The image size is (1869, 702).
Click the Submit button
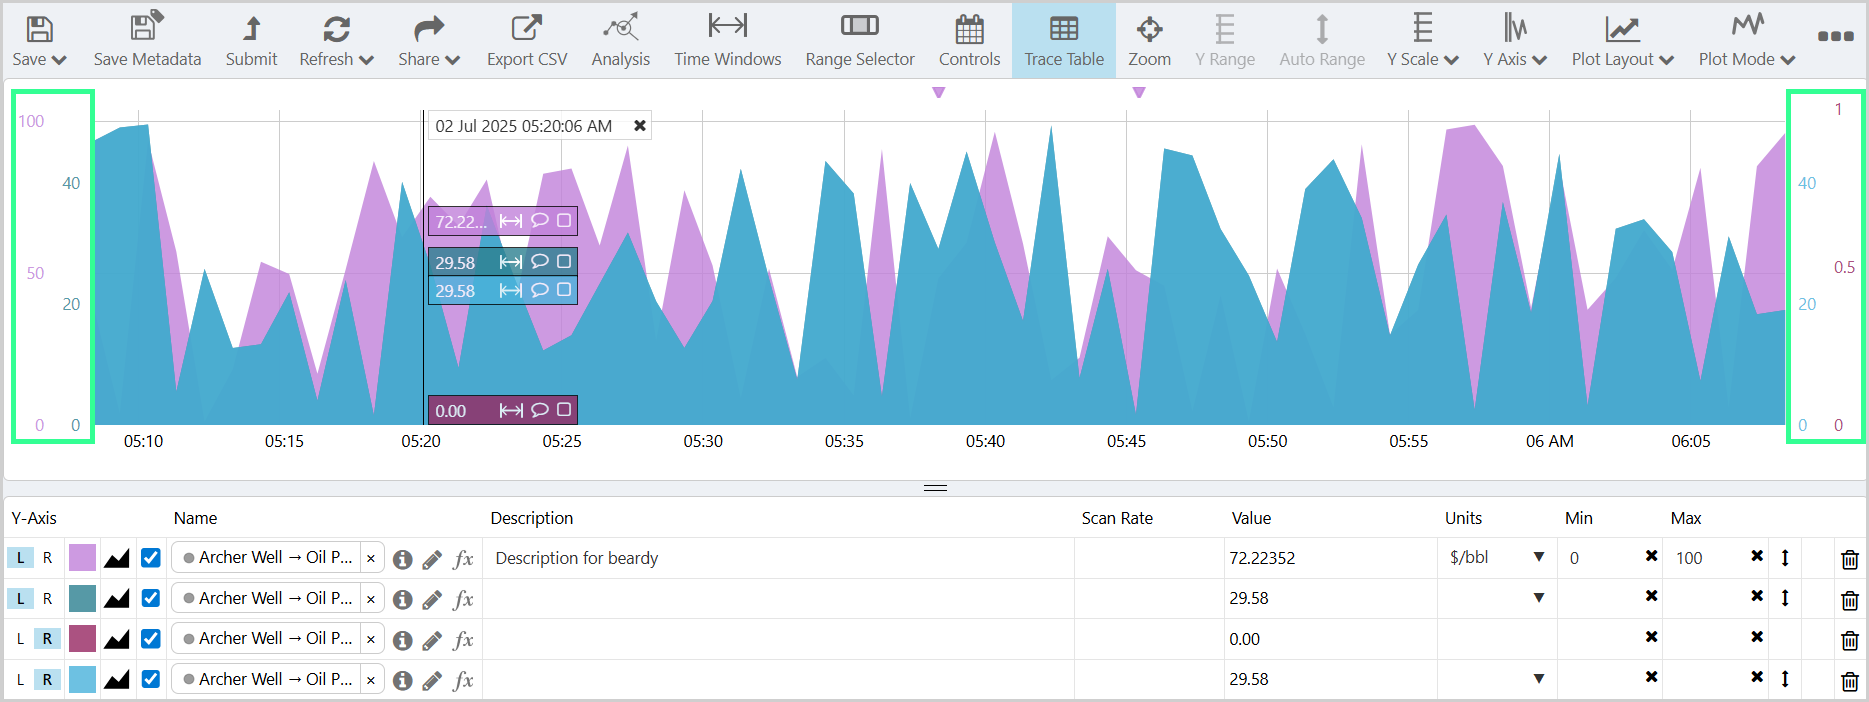pos(251,41)
